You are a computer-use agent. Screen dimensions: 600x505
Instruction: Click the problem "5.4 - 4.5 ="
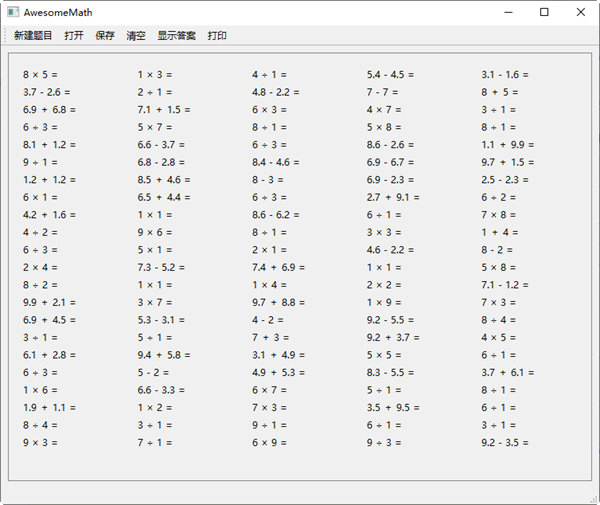point(390,75)
